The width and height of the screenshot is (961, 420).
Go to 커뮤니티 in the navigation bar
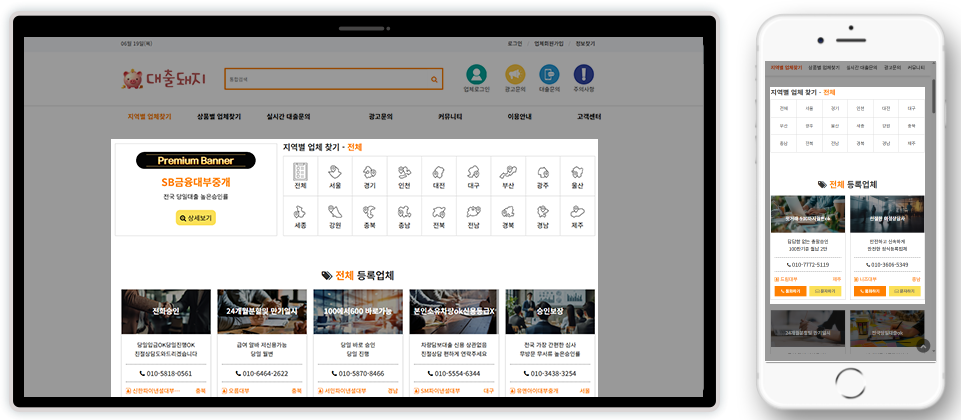click(x=450, y=116)
